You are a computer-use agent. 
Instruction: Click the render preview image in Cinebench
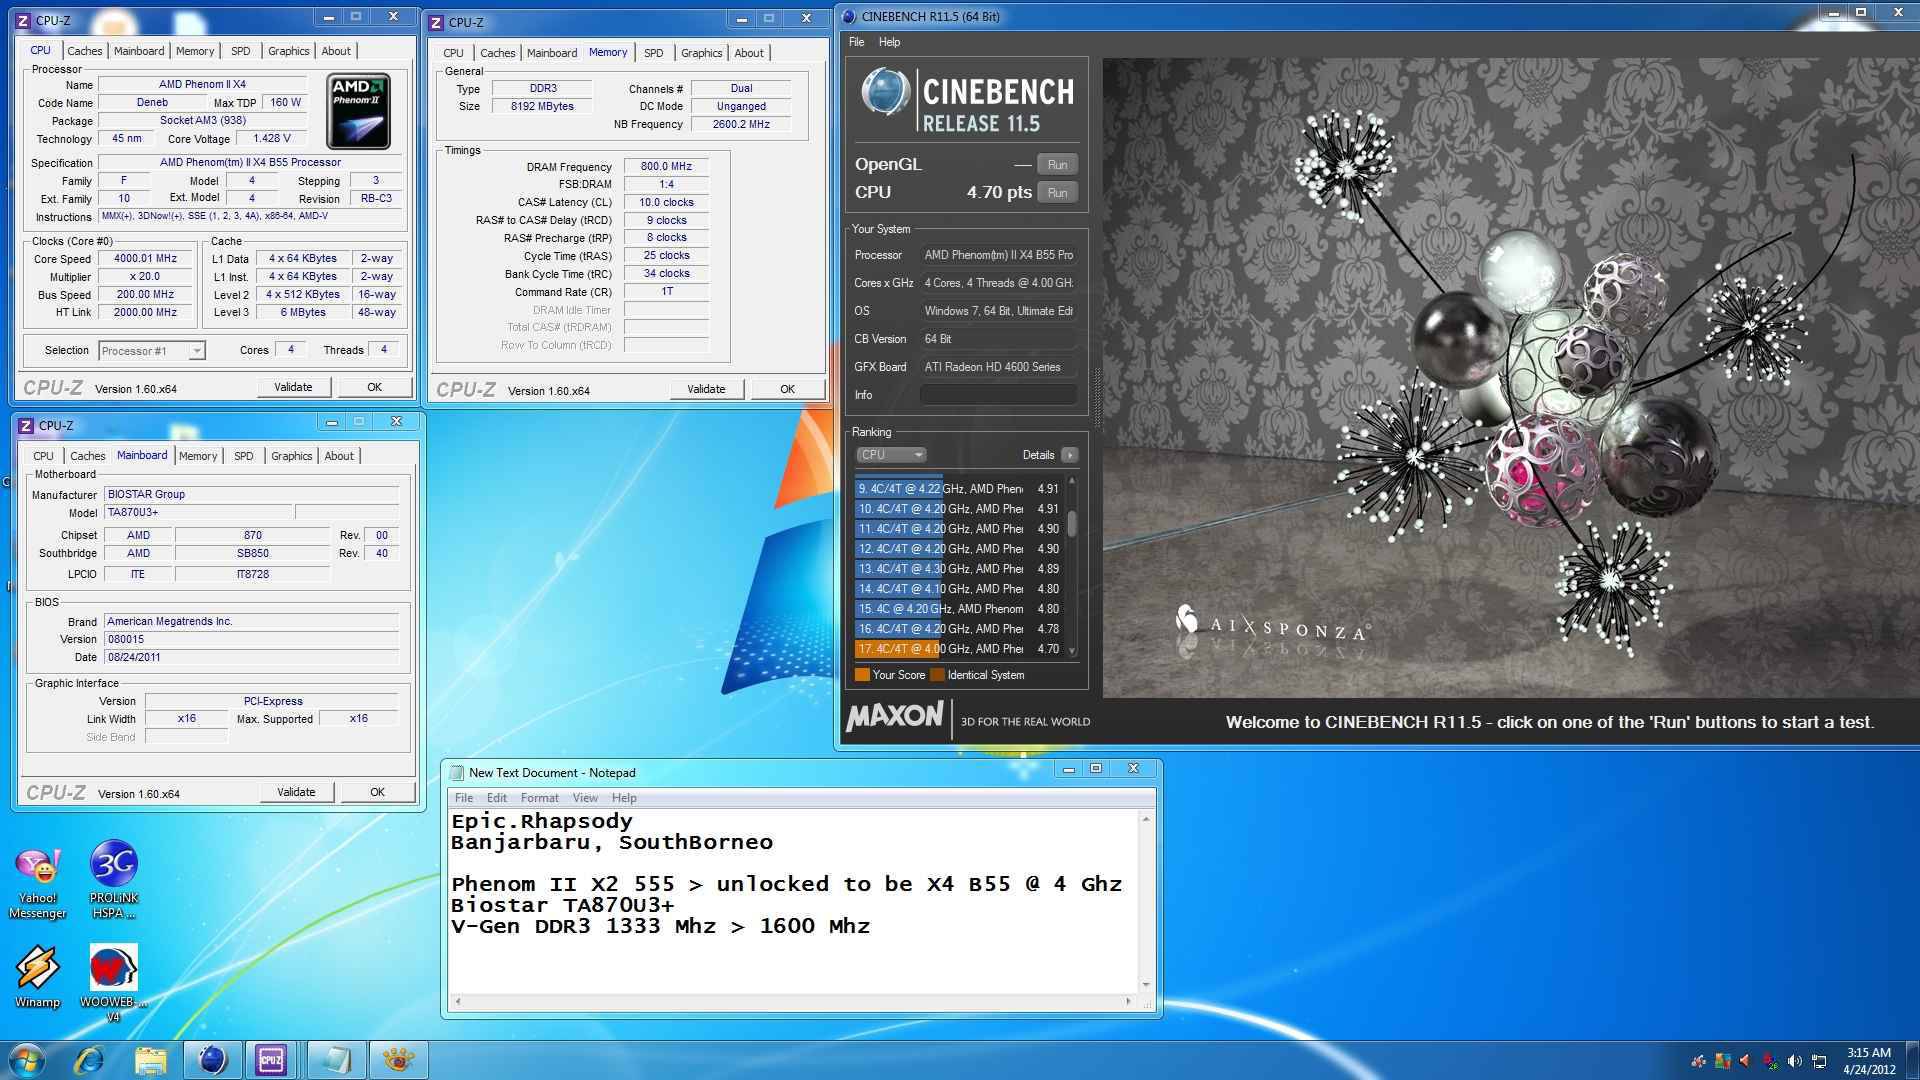1510,377
